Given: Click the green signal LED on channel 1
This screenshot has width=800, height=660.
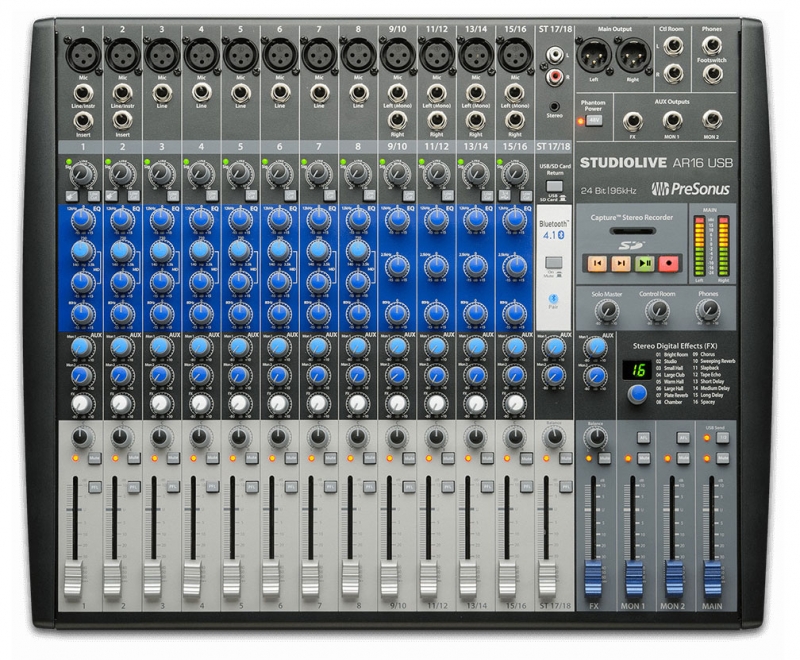Looking at the screenshot, I should click(68, 162).
